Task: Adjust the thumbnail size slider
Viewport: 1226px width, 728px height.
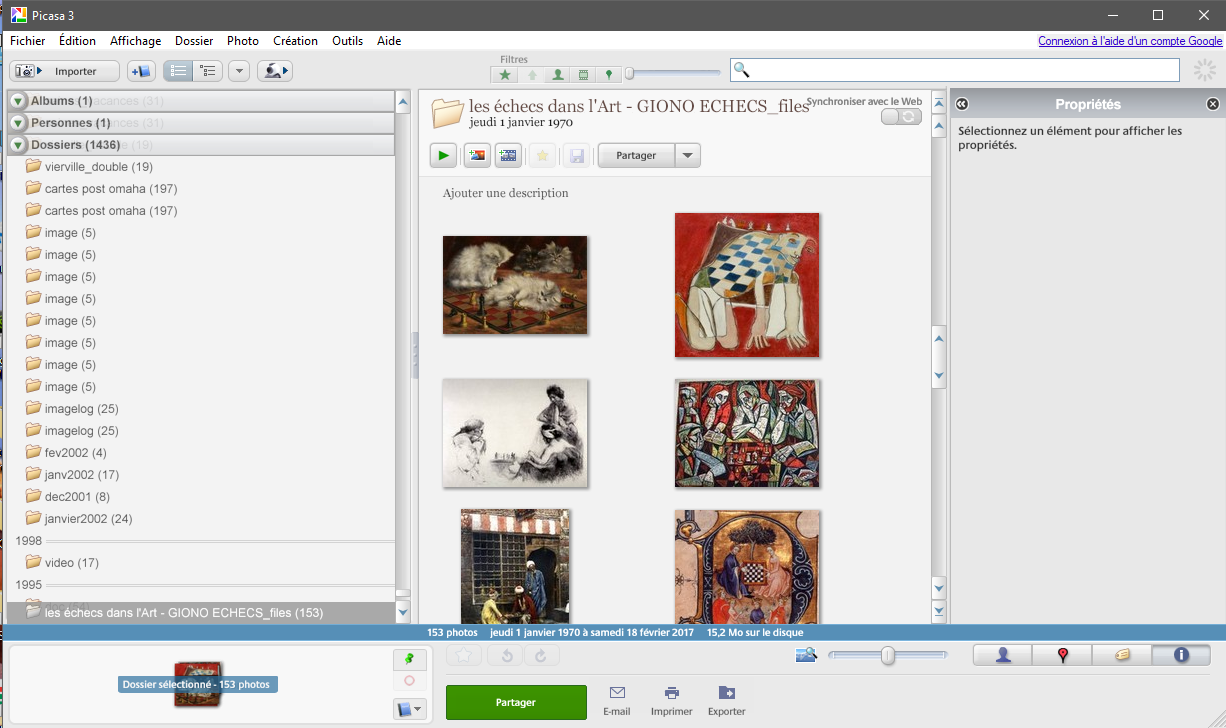Action: (x=887, y=656)
